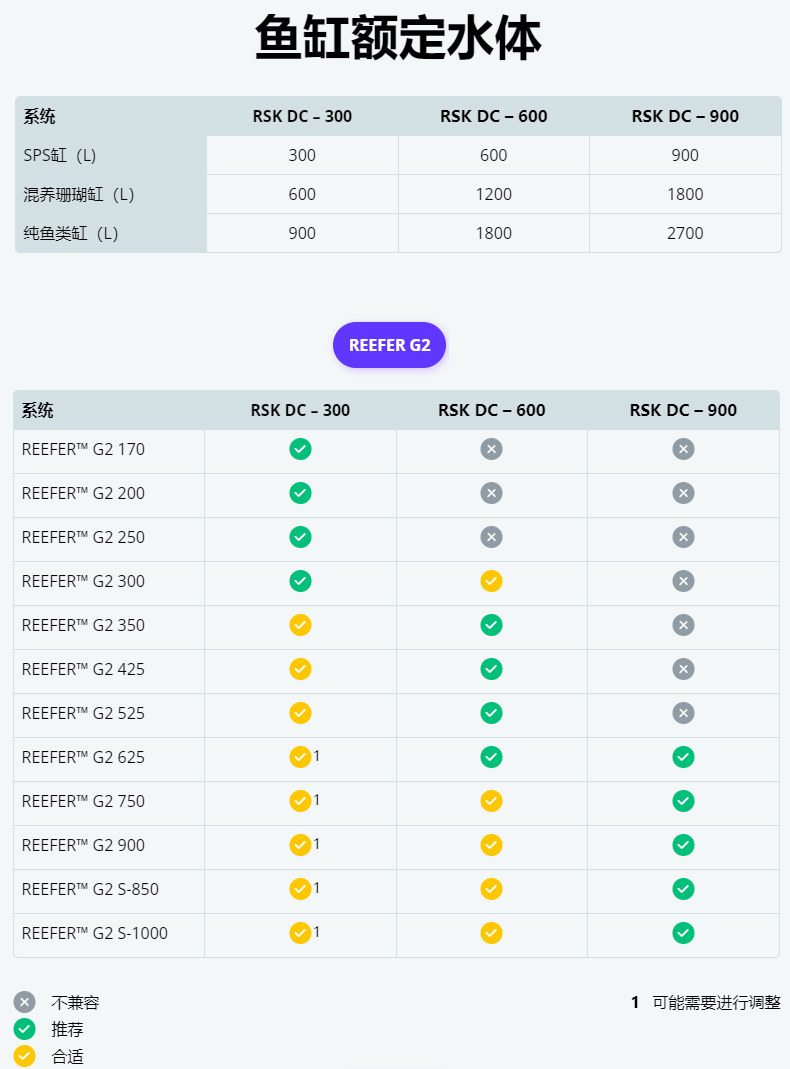Screen dimensions: 790x1069
Task: Click the 900 value in SPS缸 row
Action: pos(685,155)
